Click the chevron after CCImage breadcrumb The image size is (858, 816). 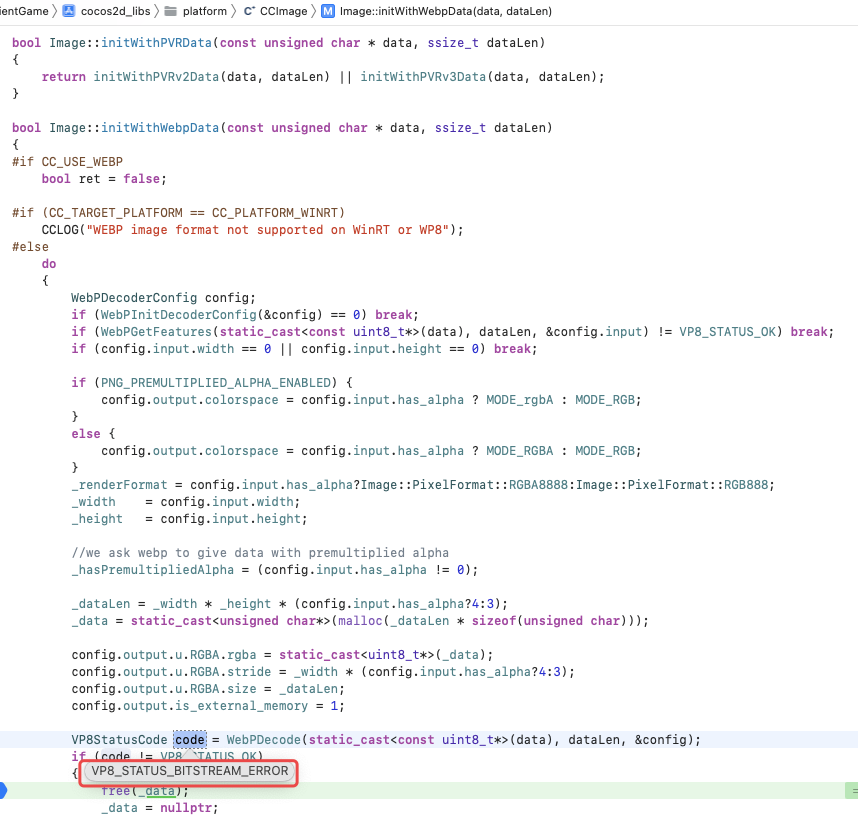tap(312, 12)
